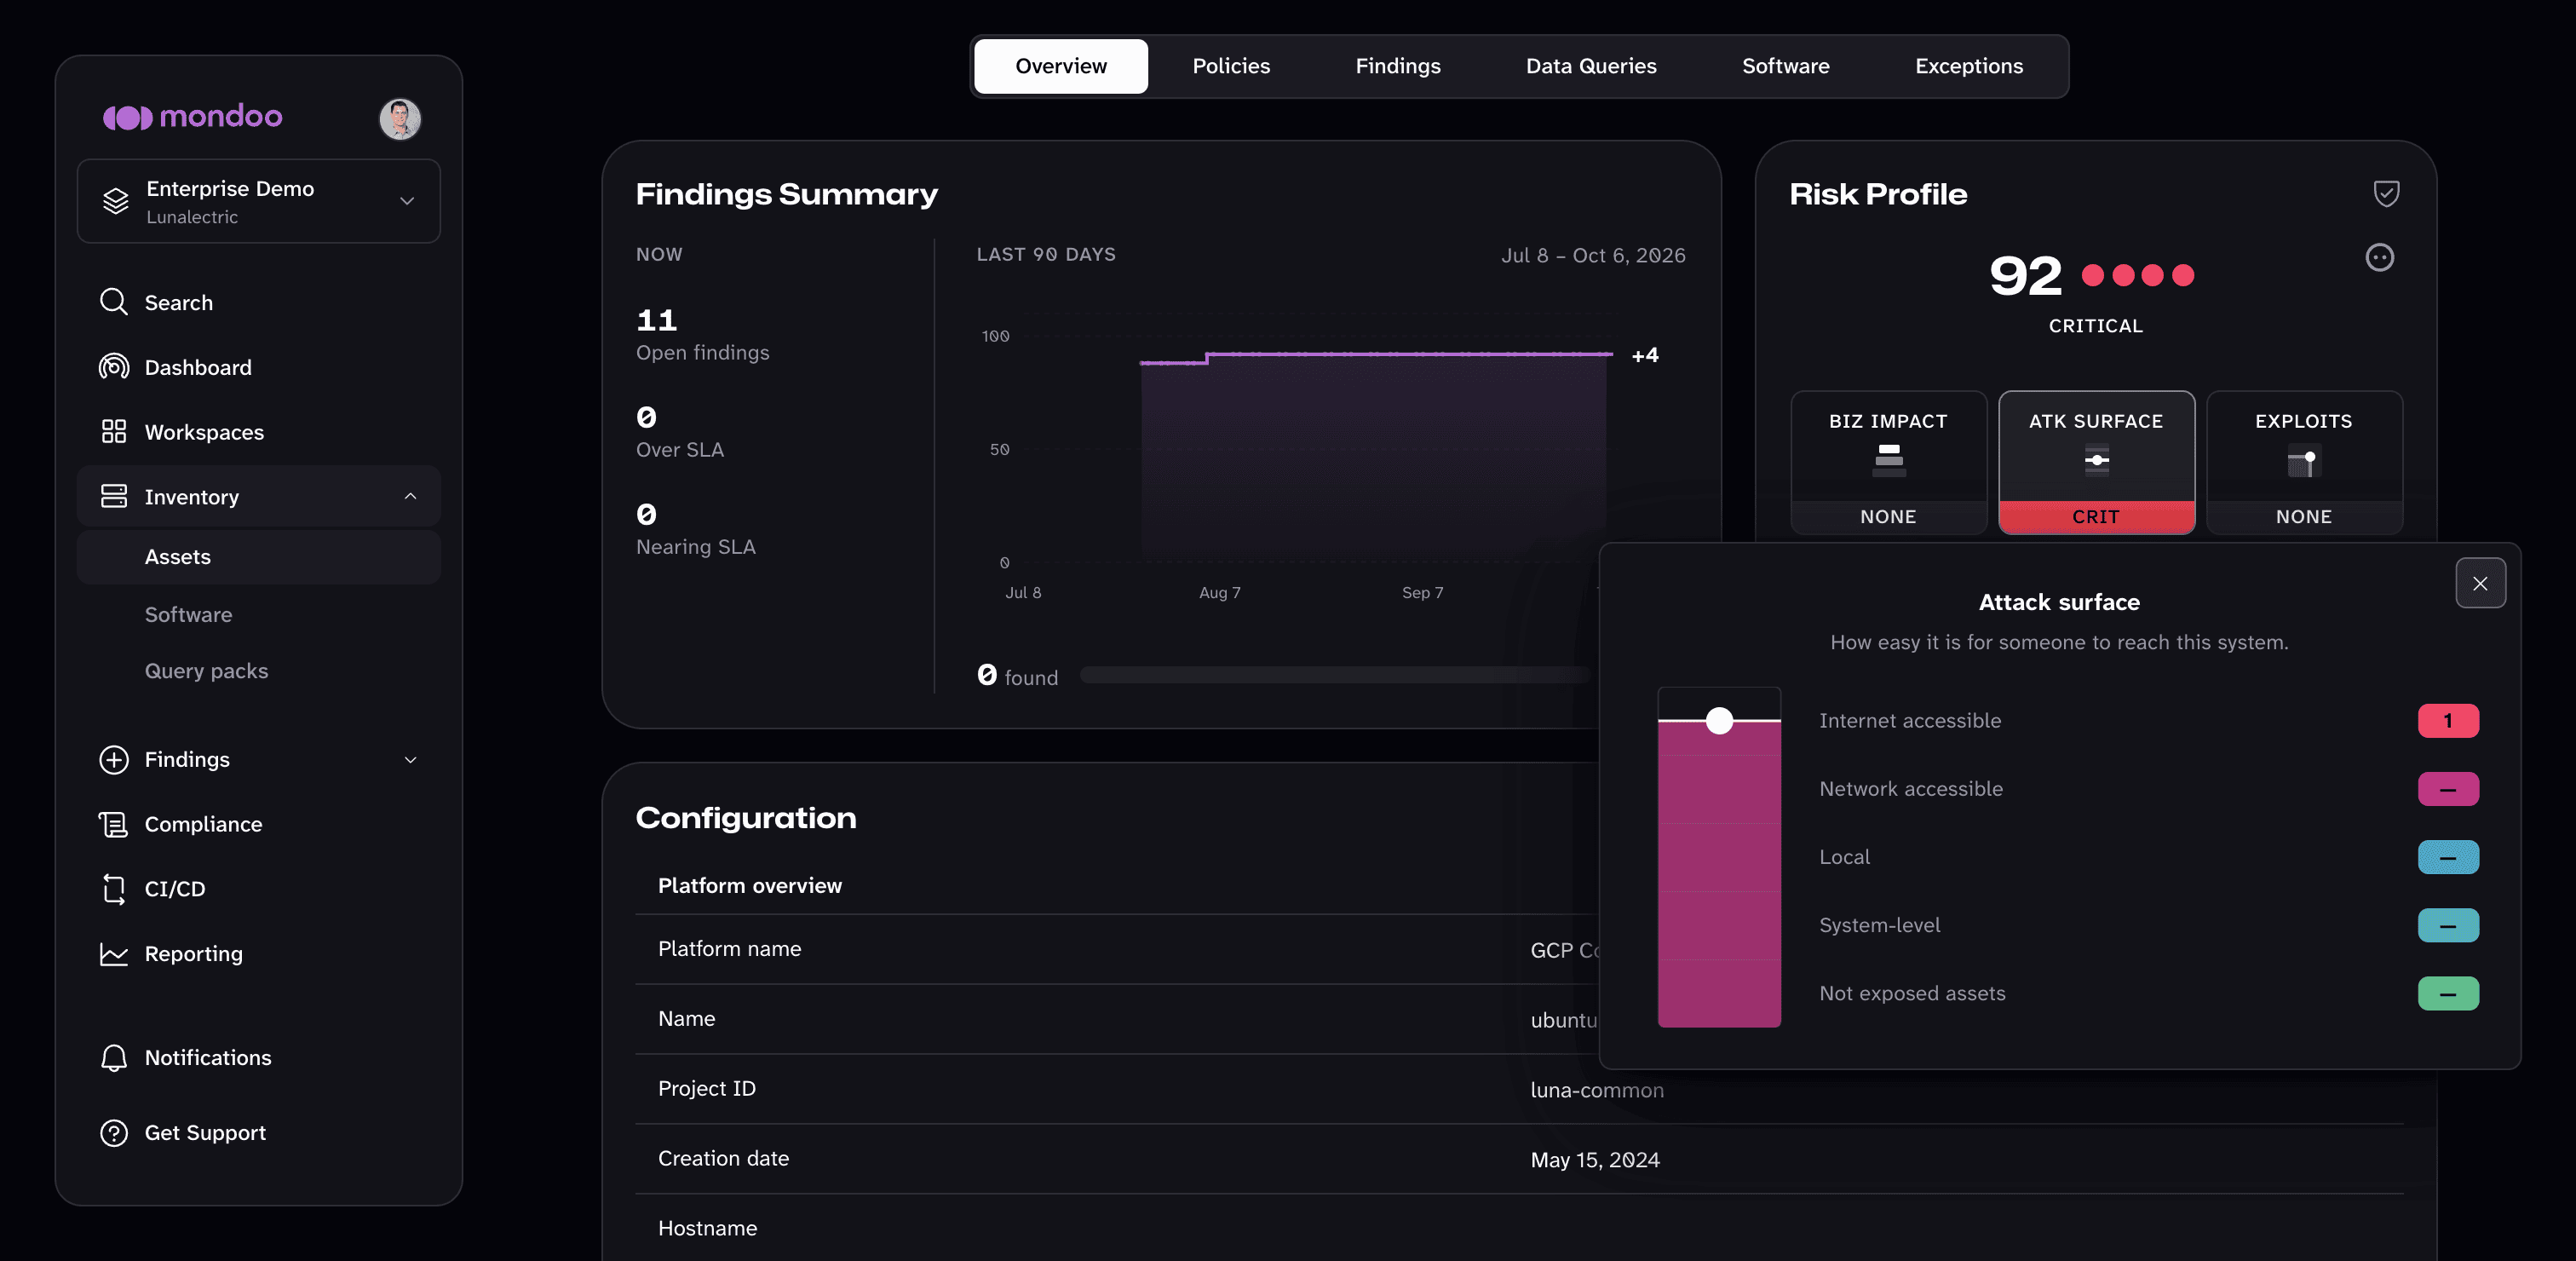Click the Compliance scroll icon
This screenshot has width=2576, height=1261.
click(114, 824)
